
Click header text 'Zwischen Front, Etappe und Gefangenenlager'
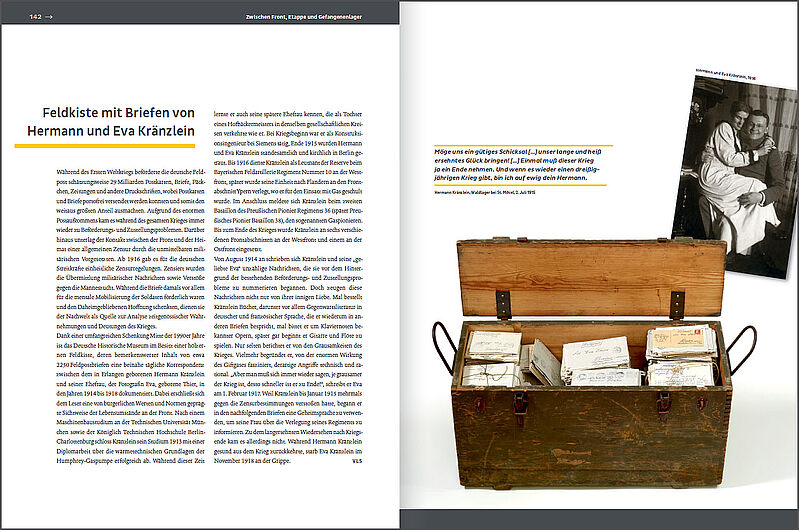(x=304, y=17)
